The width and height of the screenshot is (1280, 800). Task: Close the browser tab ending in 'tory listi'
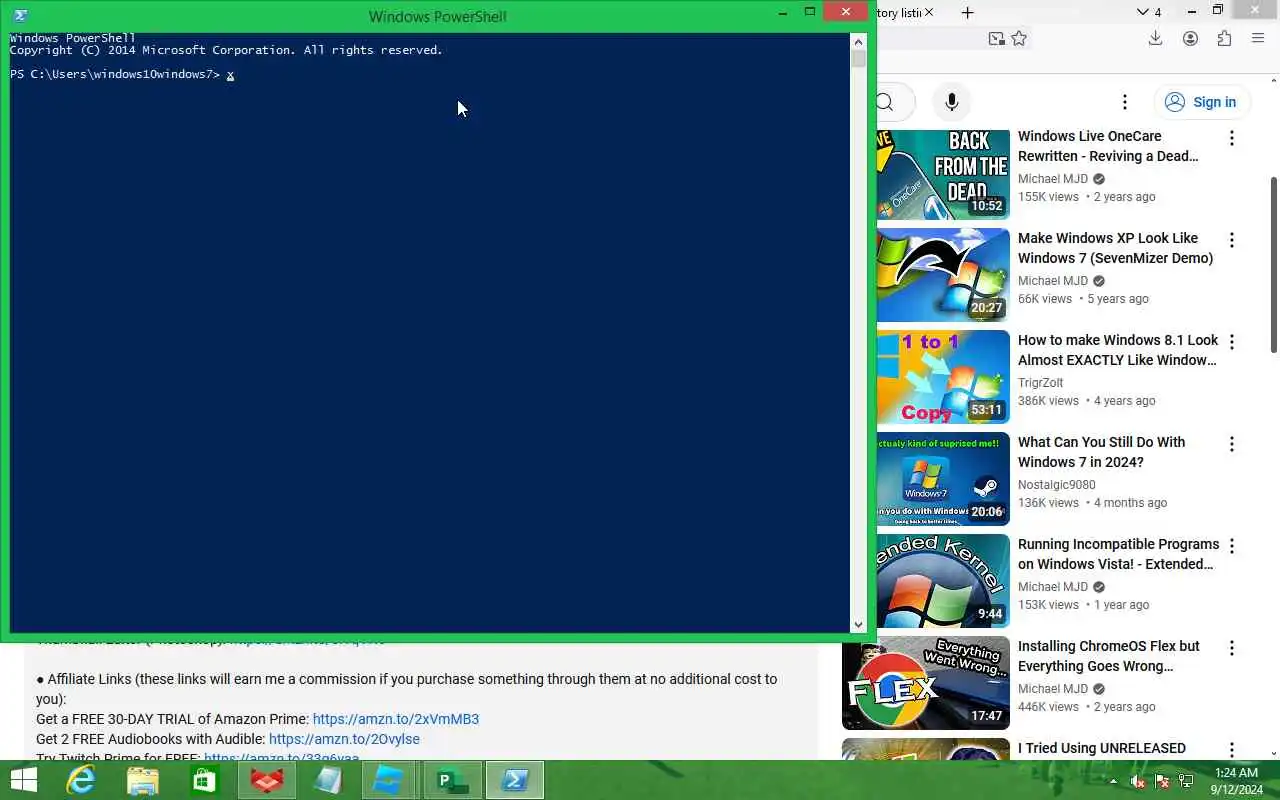coord(929,13)
